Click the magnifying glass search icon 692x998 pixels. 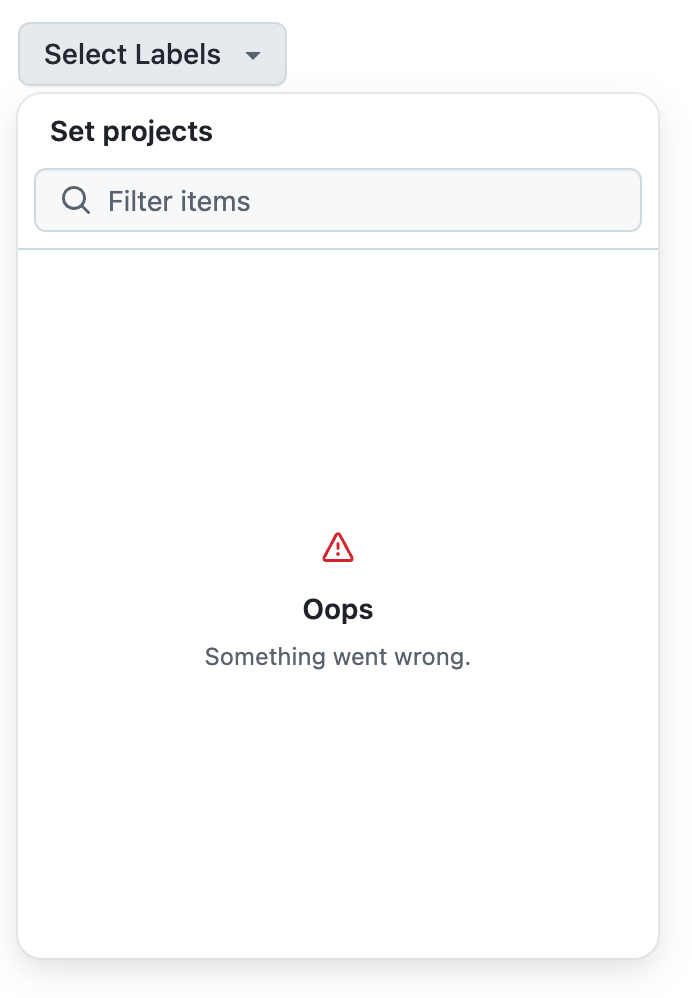click(76, 200)
